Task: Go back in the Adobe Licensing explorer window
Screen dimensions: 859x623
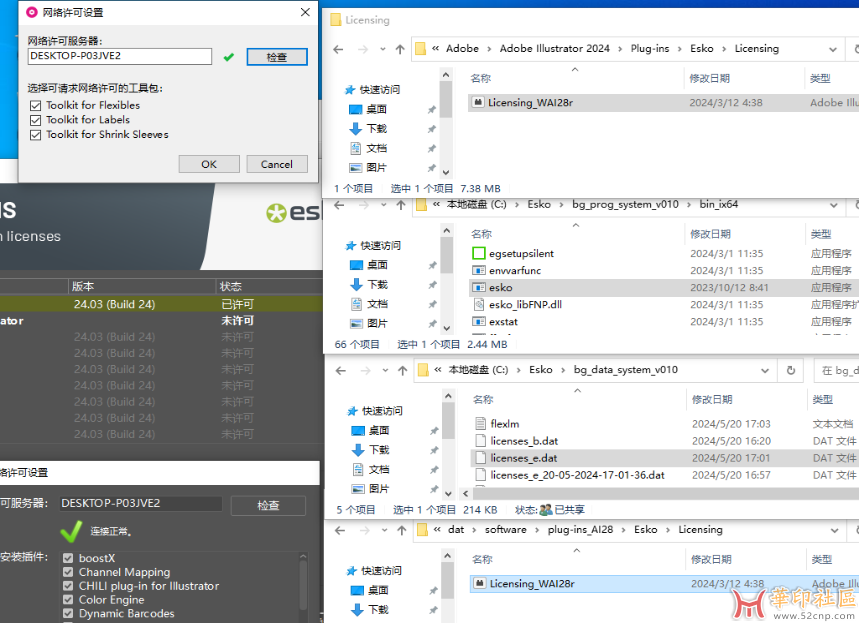Action: pyautogui.click(x=338, y=49)
